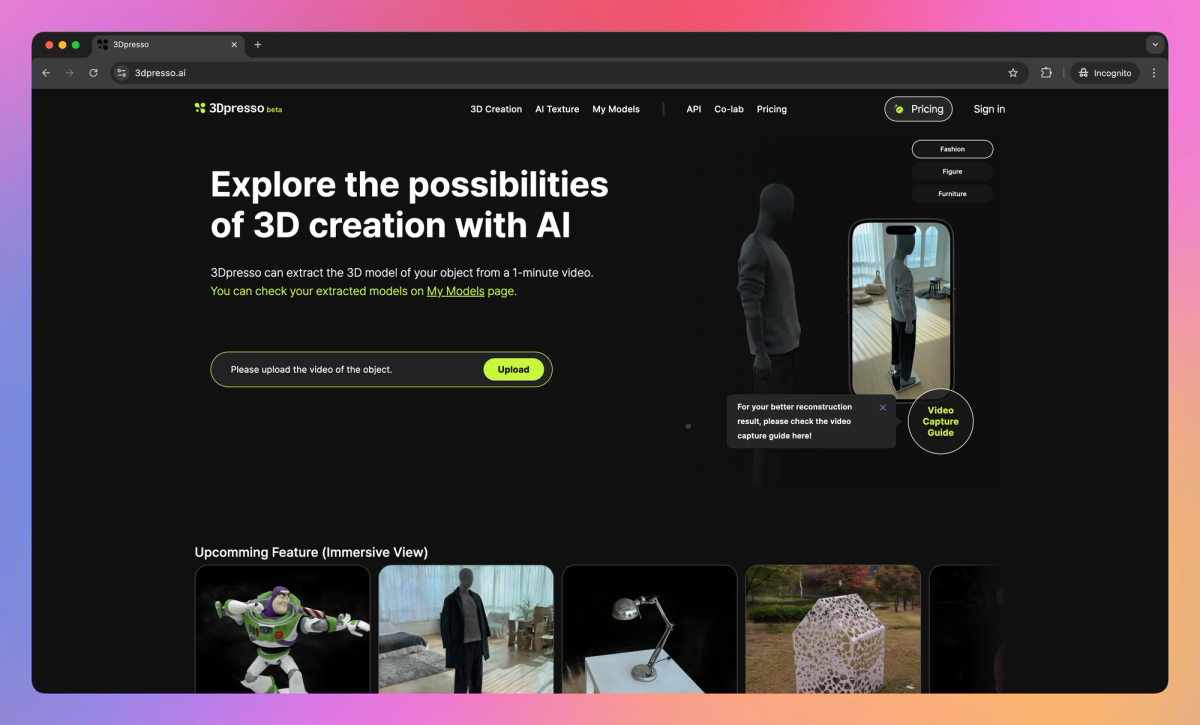This screenshot has height=725, width=1200.
Task: Bookmark this page with the star
Action: tap(1013, 73)
